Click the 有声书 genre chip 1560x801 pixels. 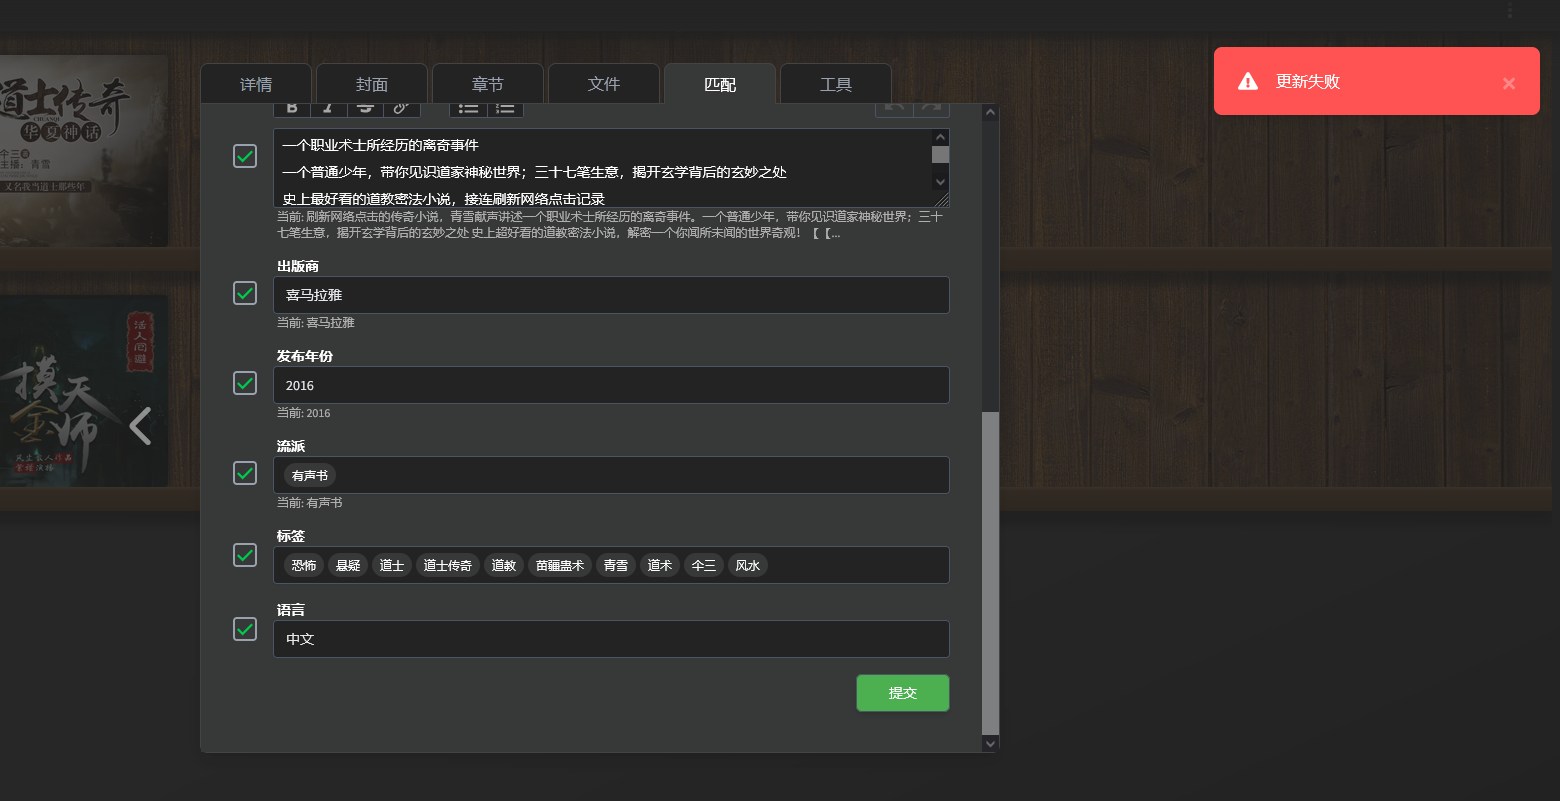pos(310,476)
